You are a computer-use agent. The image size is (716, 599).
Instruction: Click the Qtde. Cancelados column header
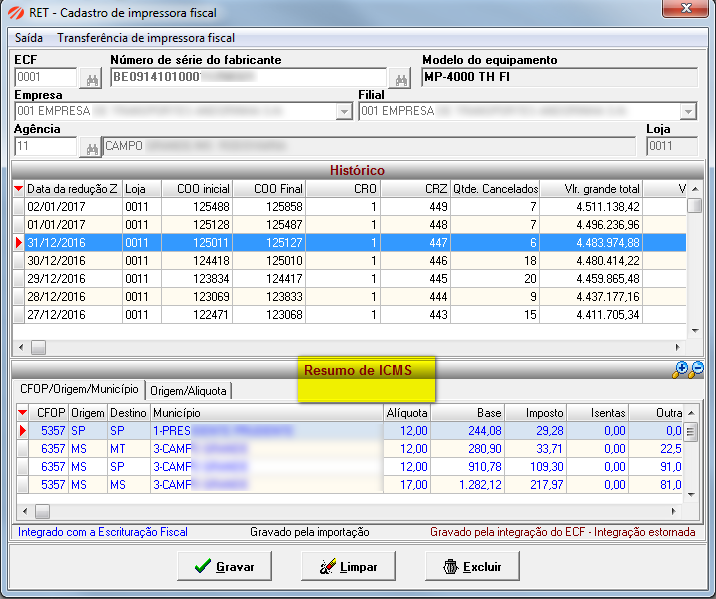click(495, 189)
